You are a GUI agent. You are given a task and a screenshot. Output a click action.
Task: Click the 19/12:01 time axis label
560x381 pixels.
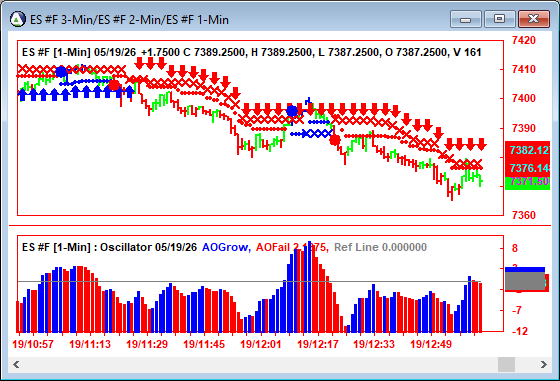(261, 344)
